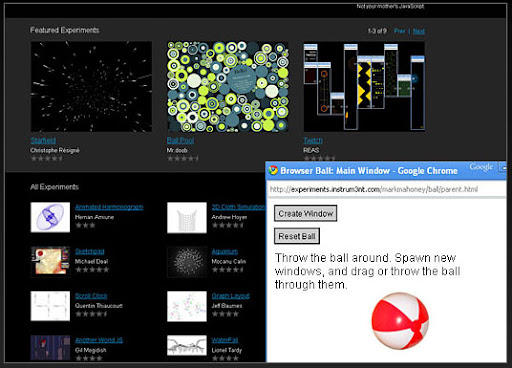This screenshot has width=512, height=368.
Task: Click author name REAS under Twitch
Action: (311, 150)
